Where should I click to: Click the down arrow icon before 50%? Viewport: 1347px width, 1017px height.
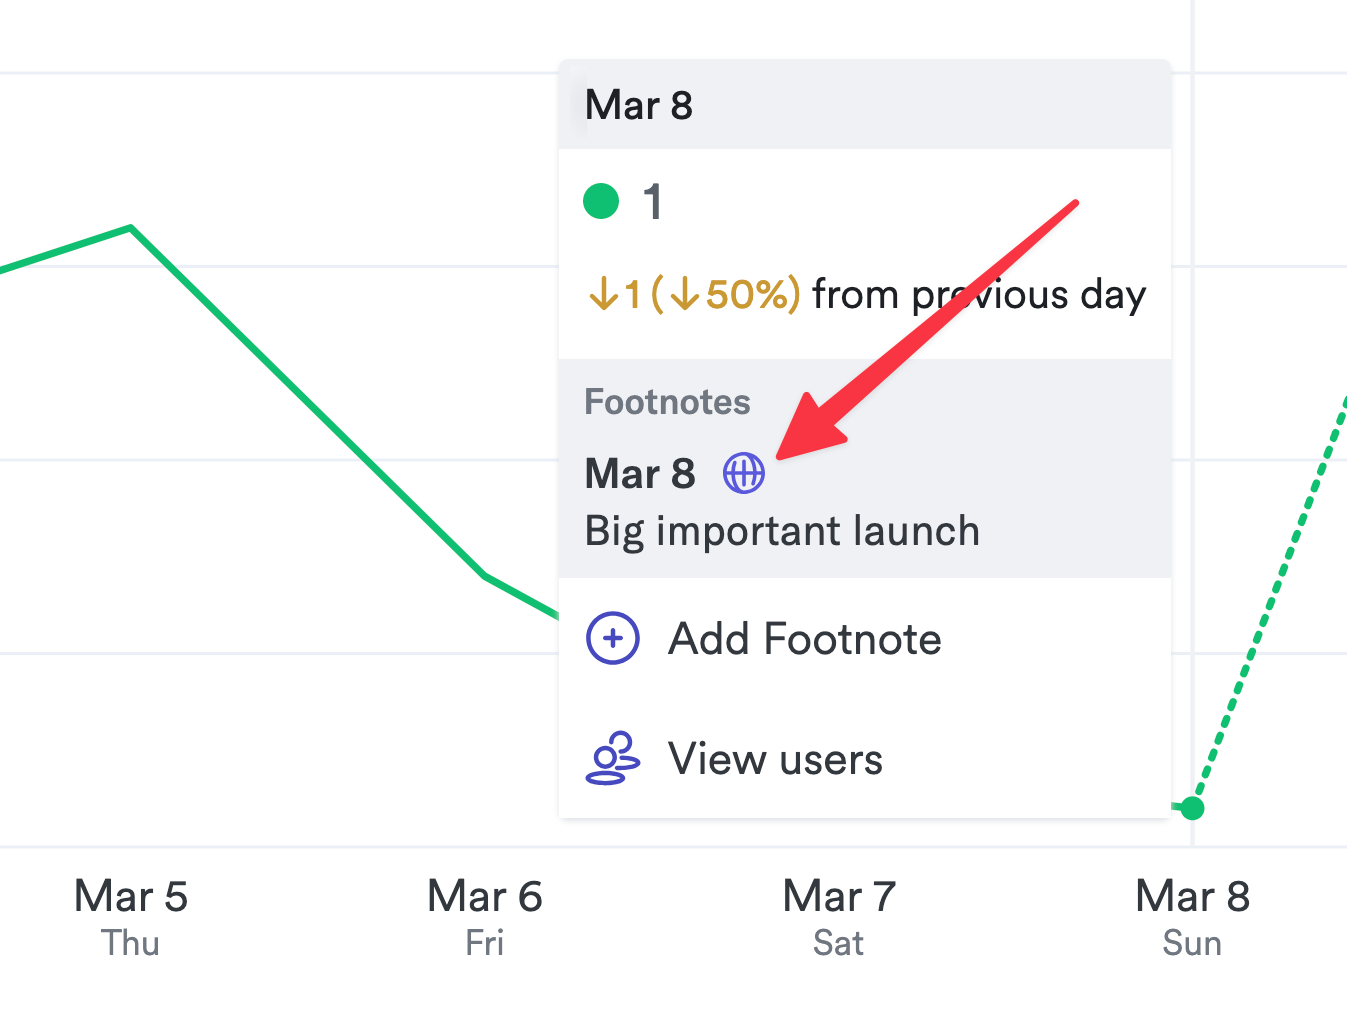[x=684, y=294]
